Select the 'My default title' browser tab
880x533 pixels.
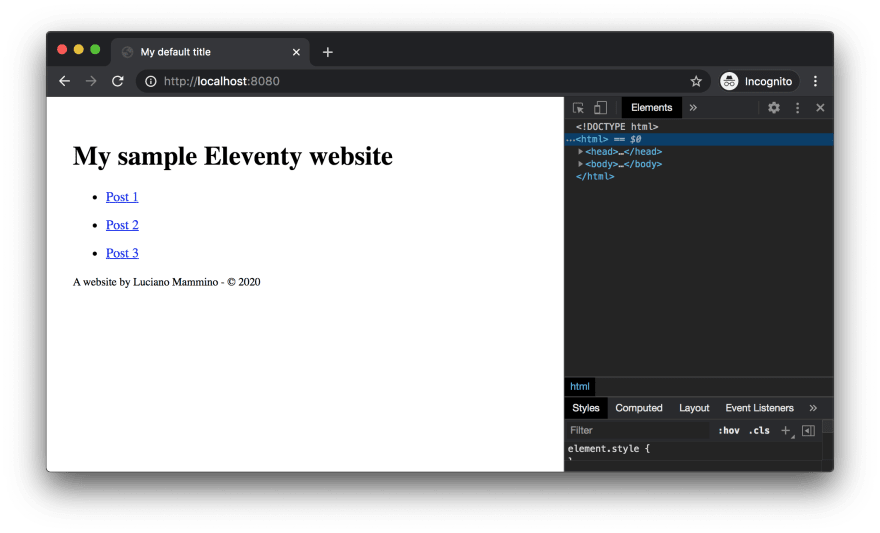pyautogui.click(x=210, y=52)
